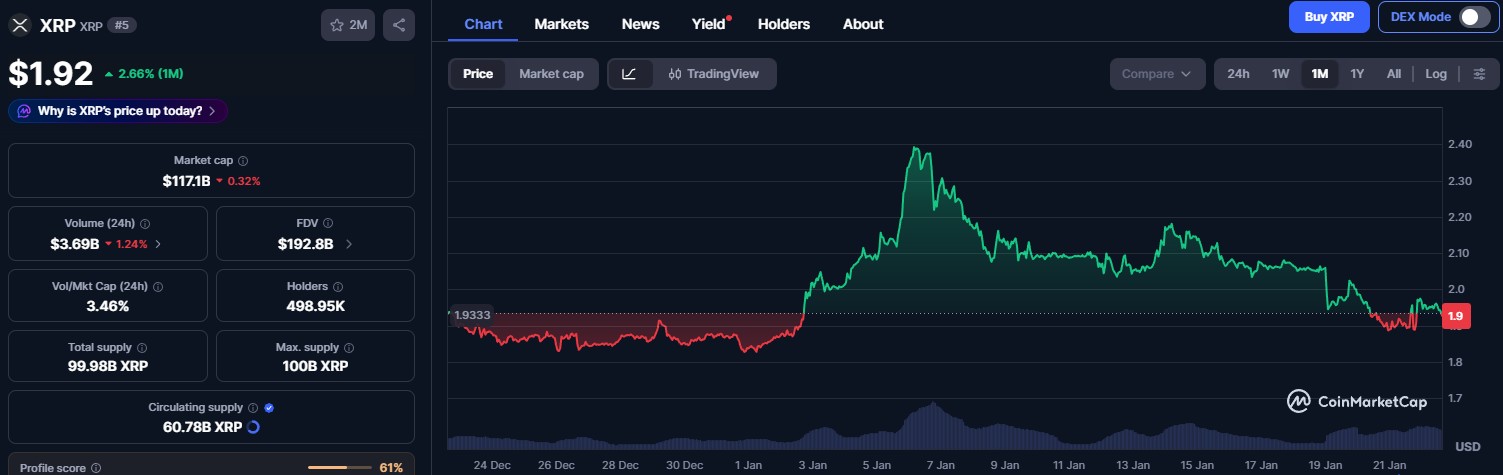Click the $117.1B market cap value
This screenshot has height=475, width=1503.
[x=187, y=181]
